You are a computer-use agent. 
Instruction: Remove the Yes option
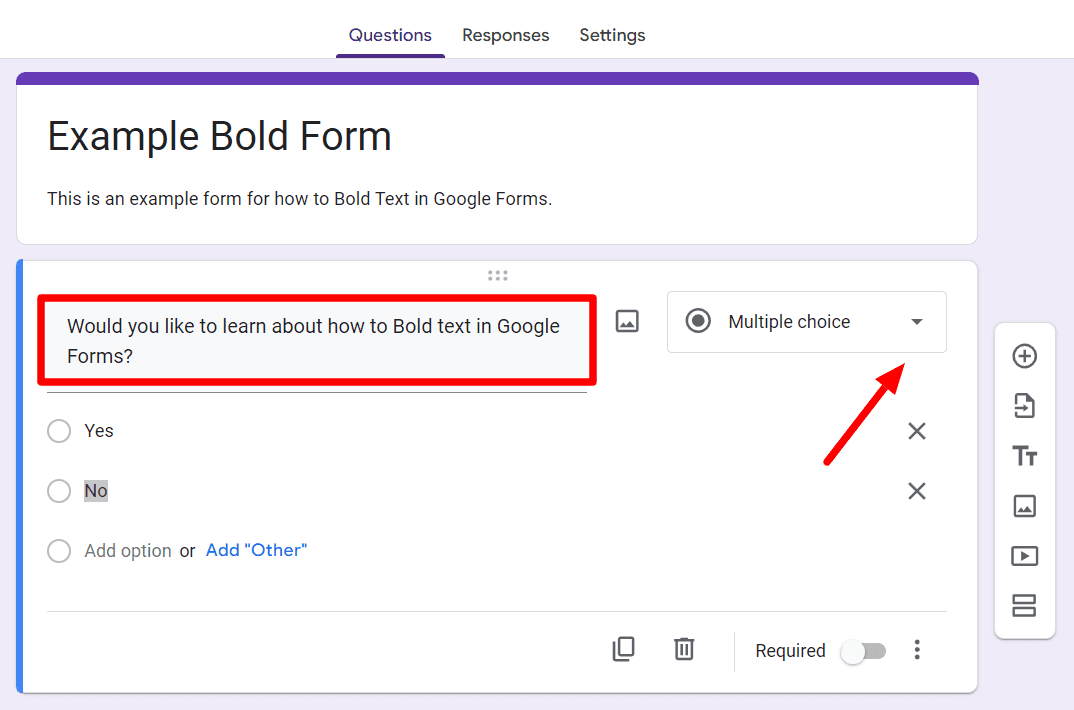(916, 431)
